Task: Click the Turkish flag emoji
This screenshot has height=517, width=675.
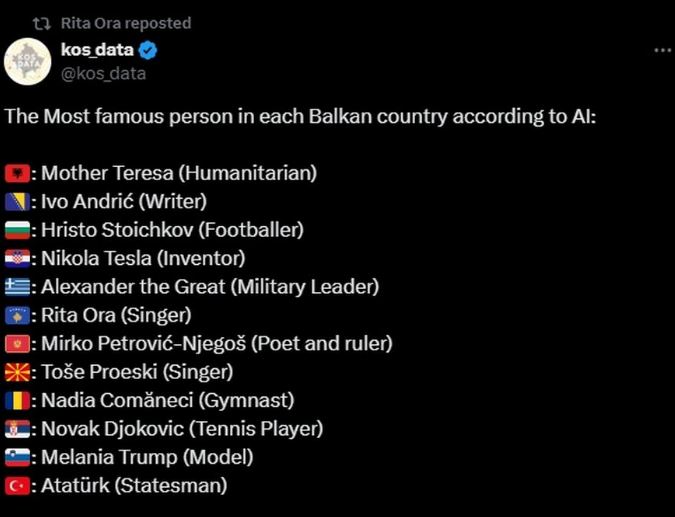Action: point(17,486)
